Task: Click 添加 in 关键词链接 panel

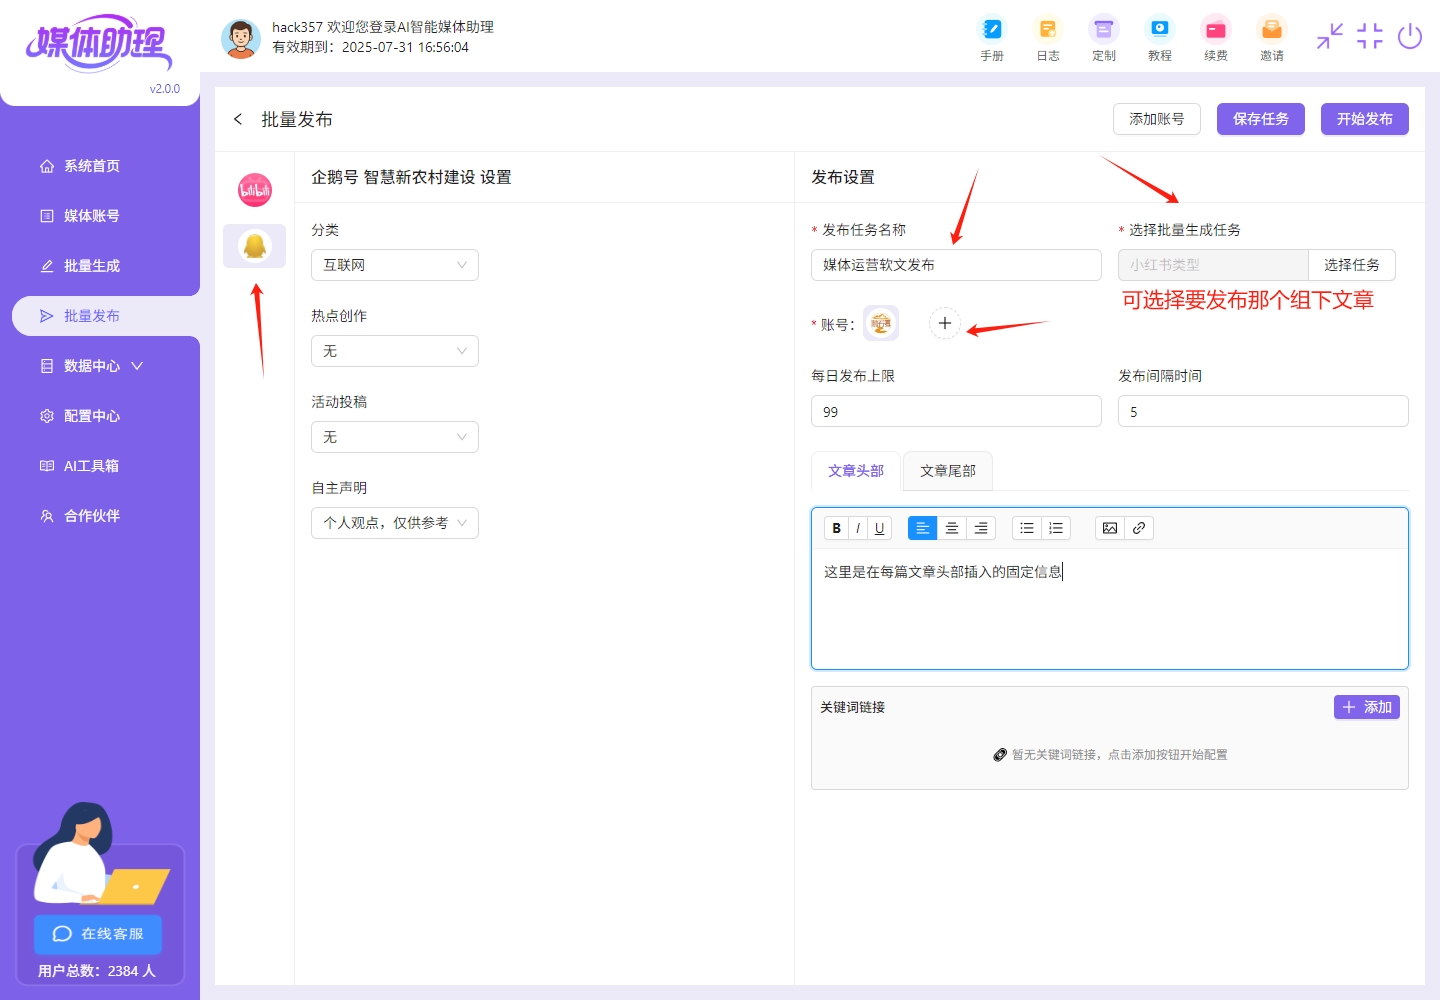Action: point(1367,707)
